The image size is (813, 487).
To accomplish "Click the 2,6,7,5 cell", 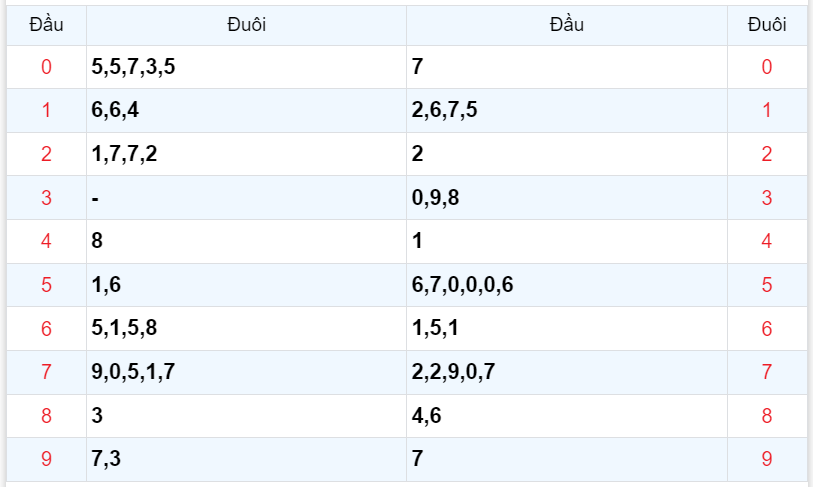I will click(444, 111).
